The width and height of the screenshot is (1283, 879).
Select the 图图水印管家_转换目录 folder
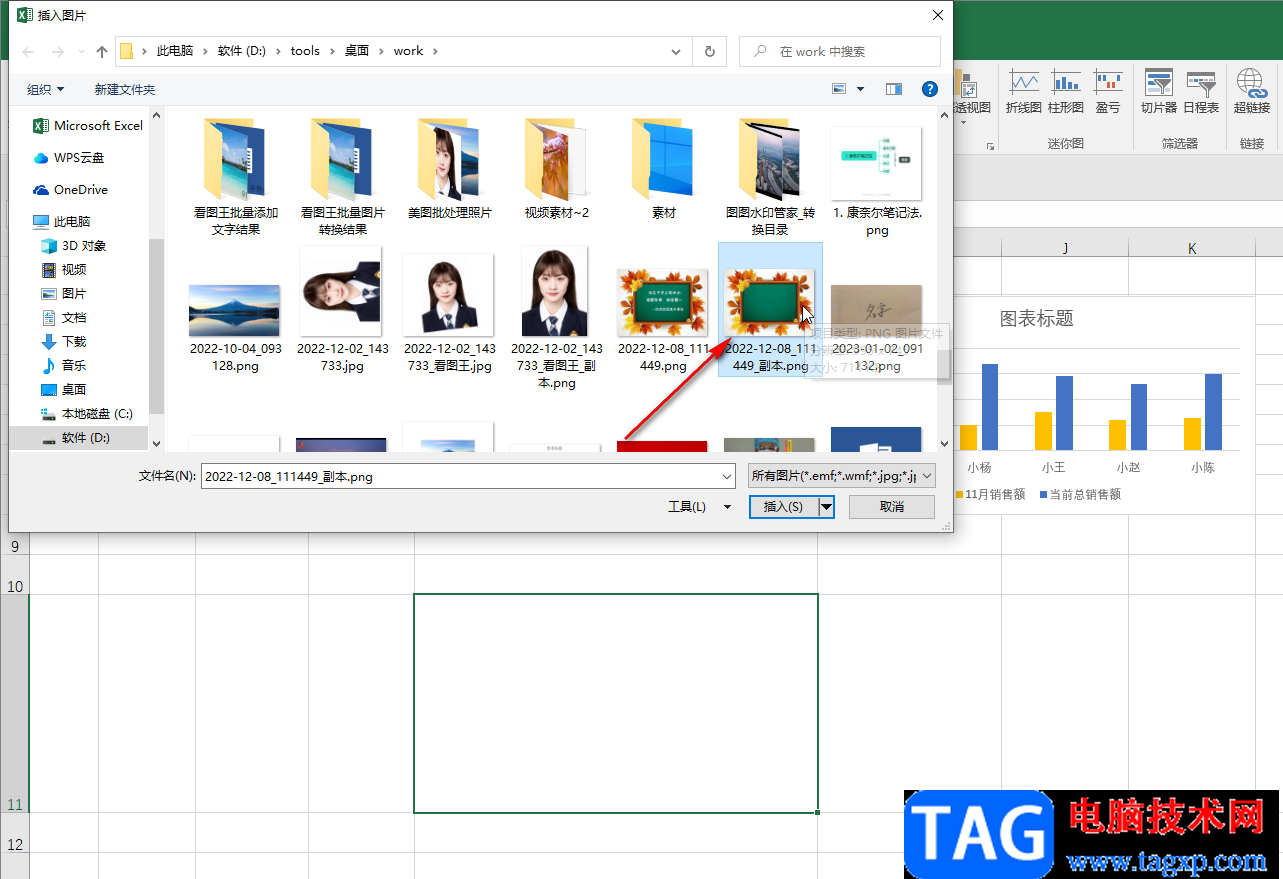coord(771,176)
